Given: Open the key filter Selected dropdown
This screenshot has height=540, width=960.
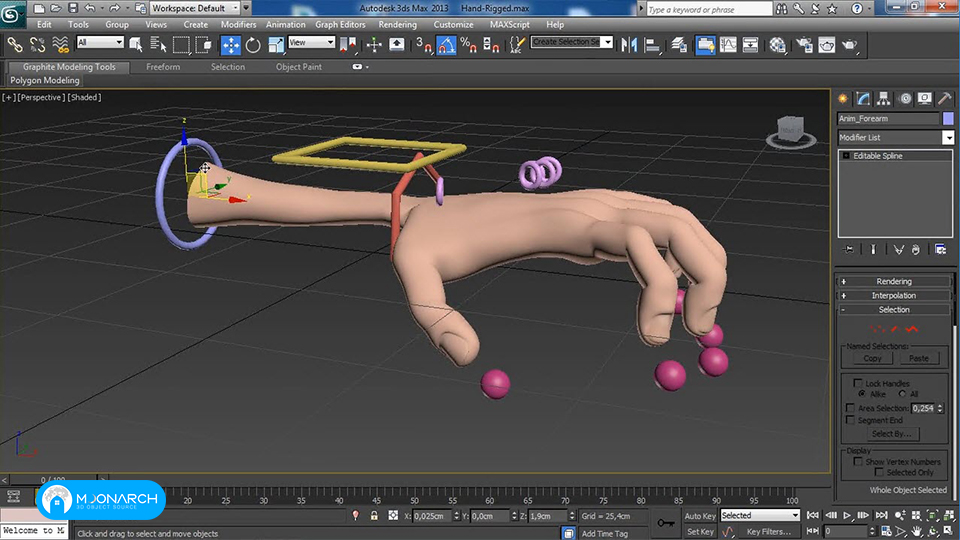Looking at the screenshot, I should coord(760,516).
